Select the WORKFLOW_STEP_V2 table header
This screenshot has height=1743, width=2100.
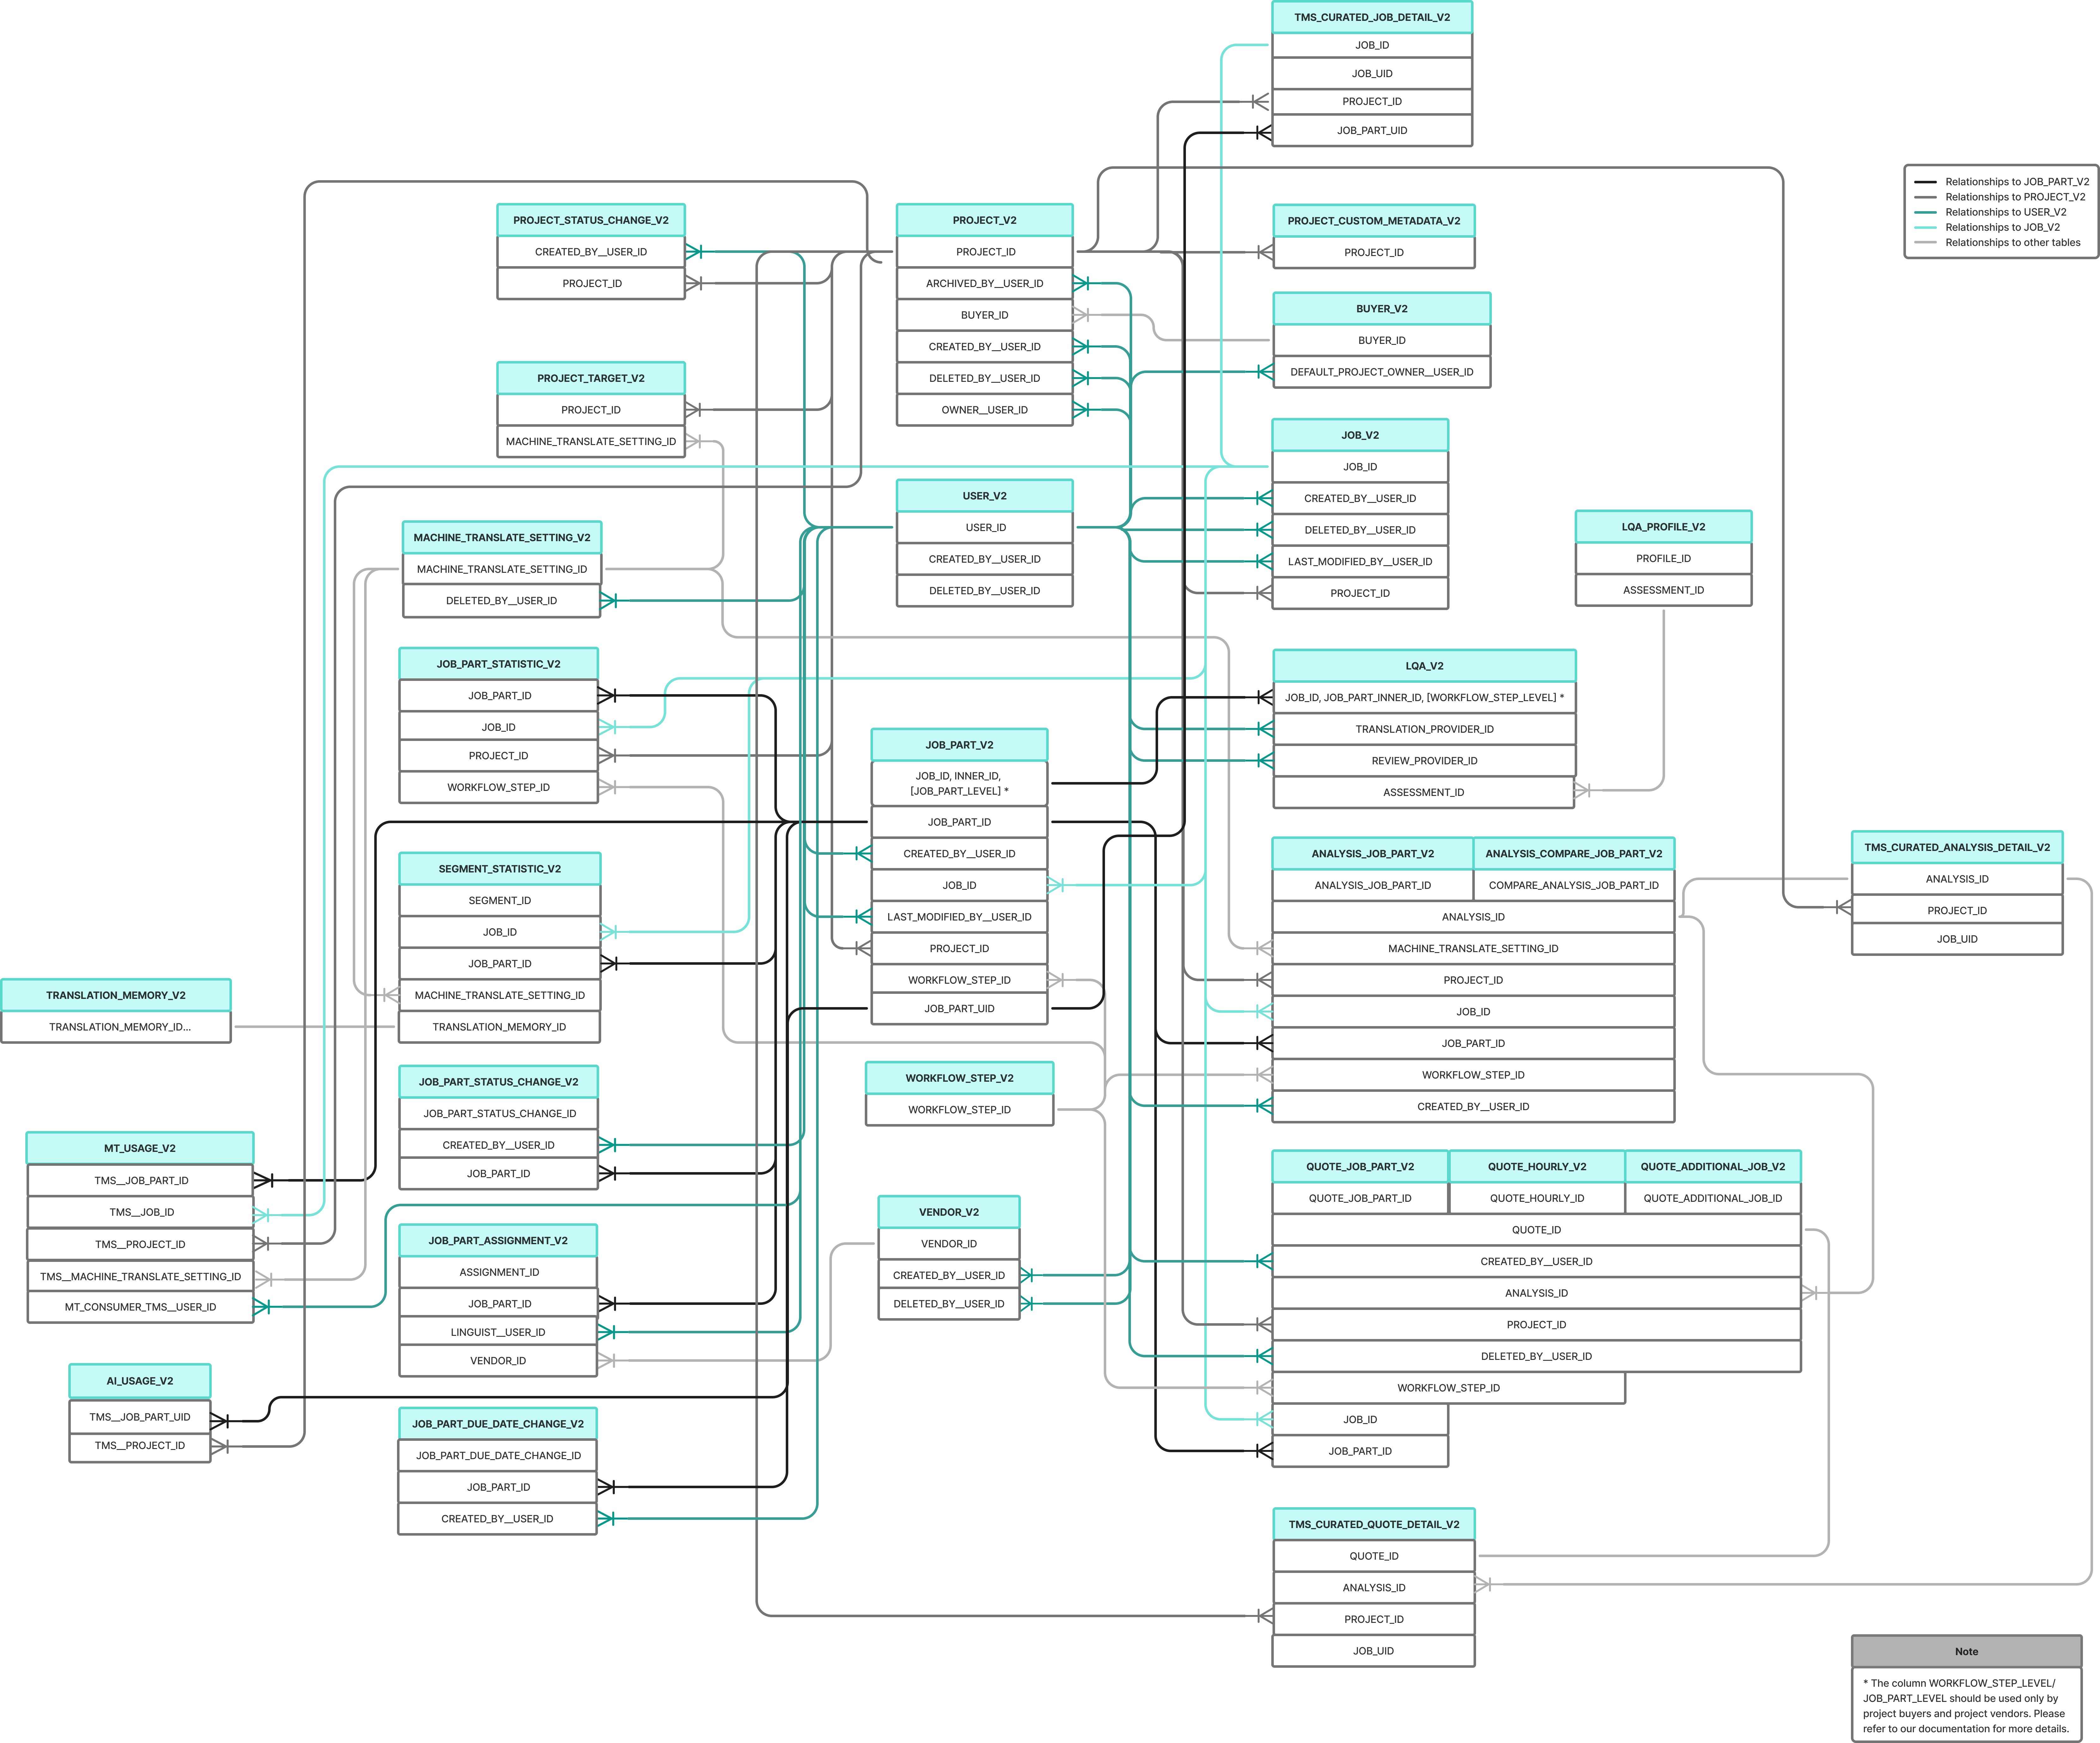coord(959,1078)
